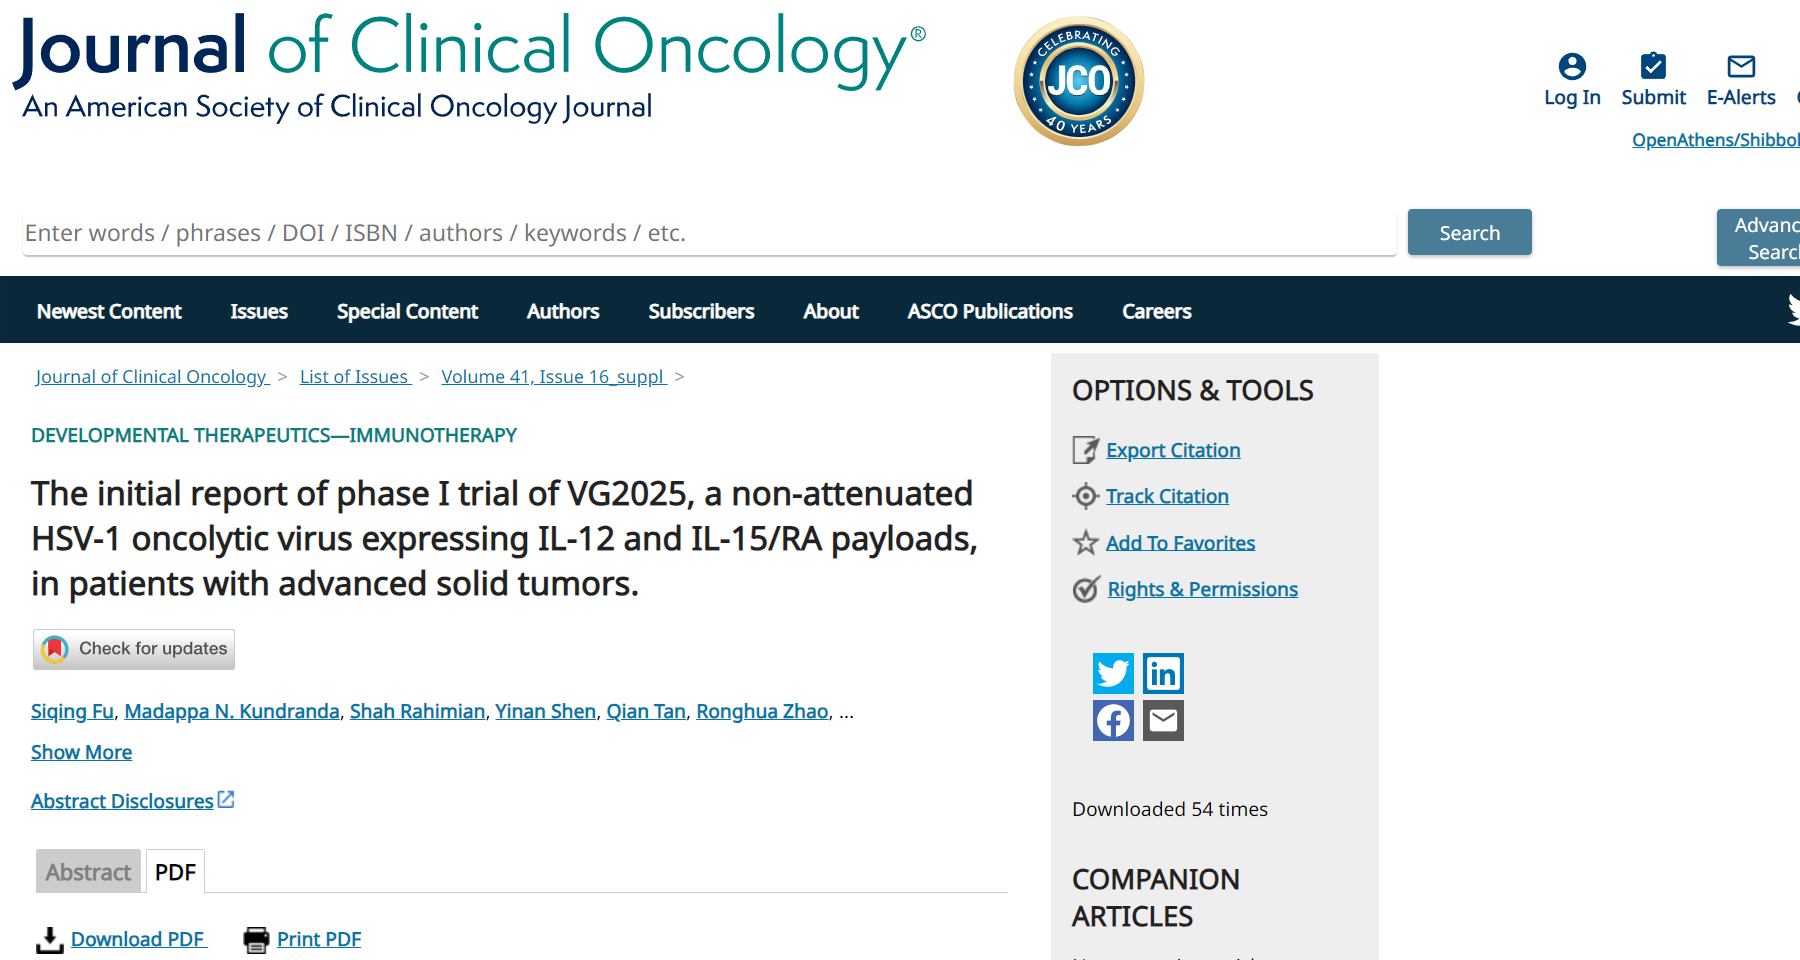Click the Download PDF icon

[49, 939]
